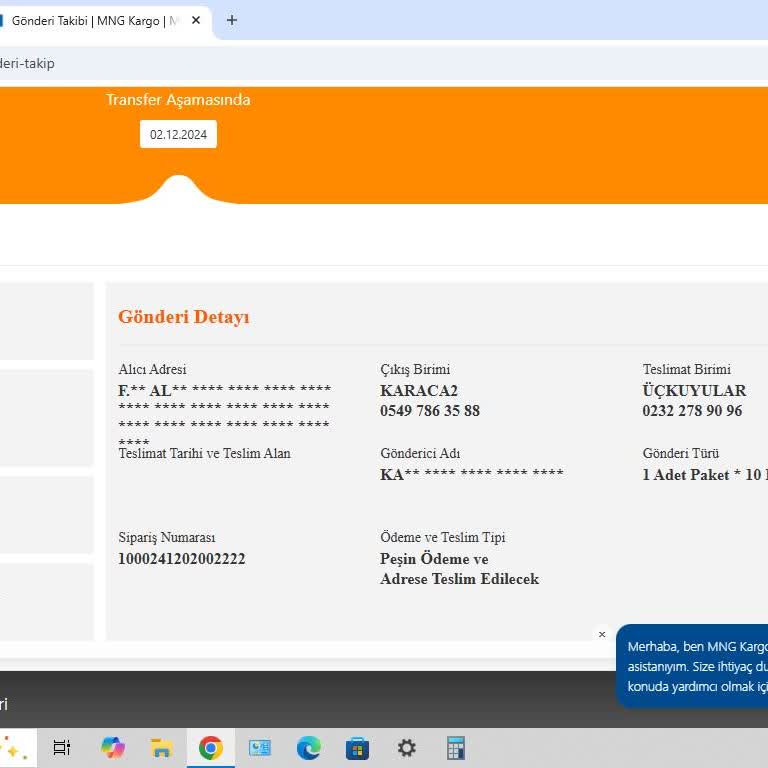Click the Çıkış Birimi label
The height and width of the screenshot is (768, 768).
point(415,369)
